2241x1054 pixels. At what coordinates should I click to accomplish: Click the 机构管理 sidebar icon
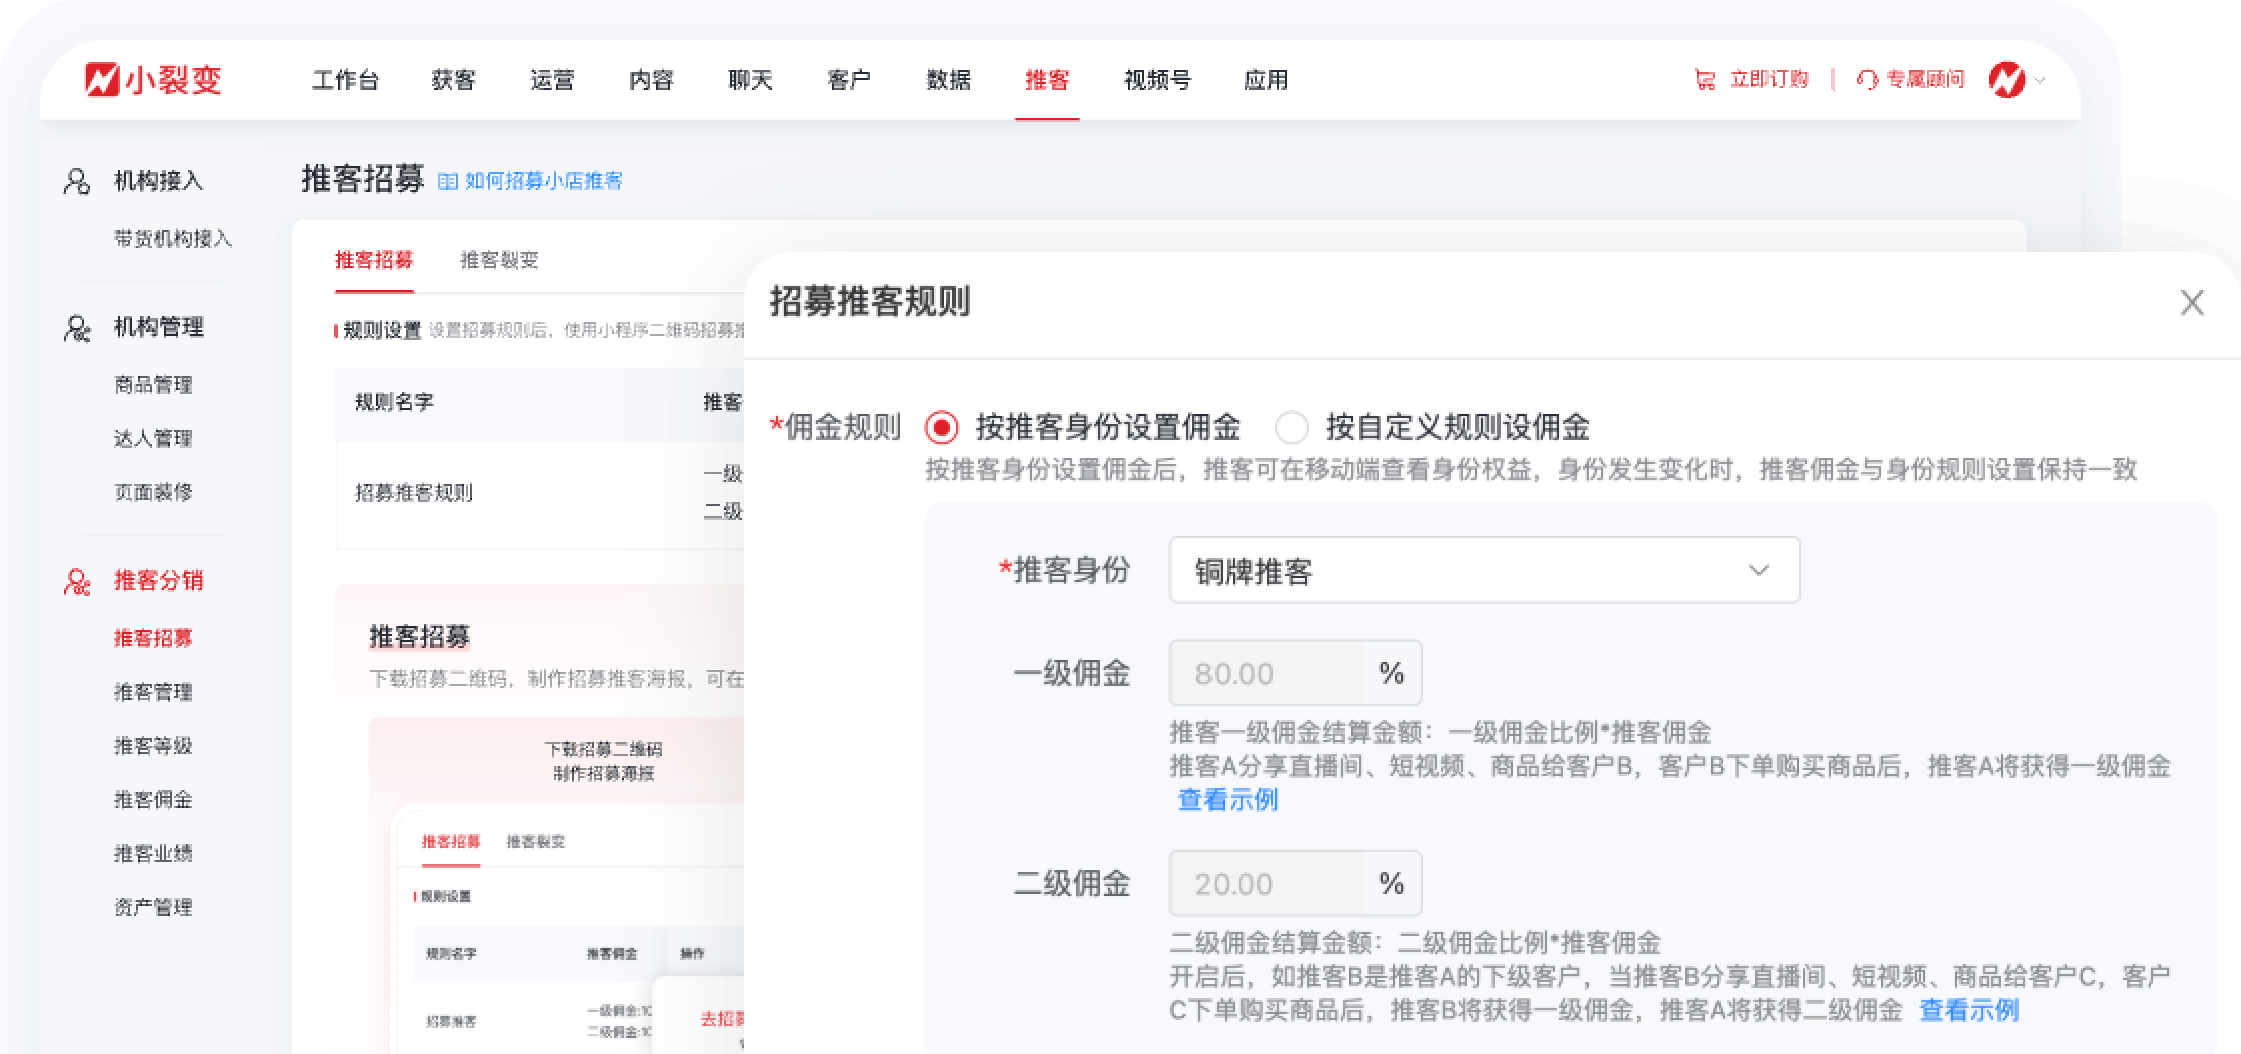(x=75, y=327)
